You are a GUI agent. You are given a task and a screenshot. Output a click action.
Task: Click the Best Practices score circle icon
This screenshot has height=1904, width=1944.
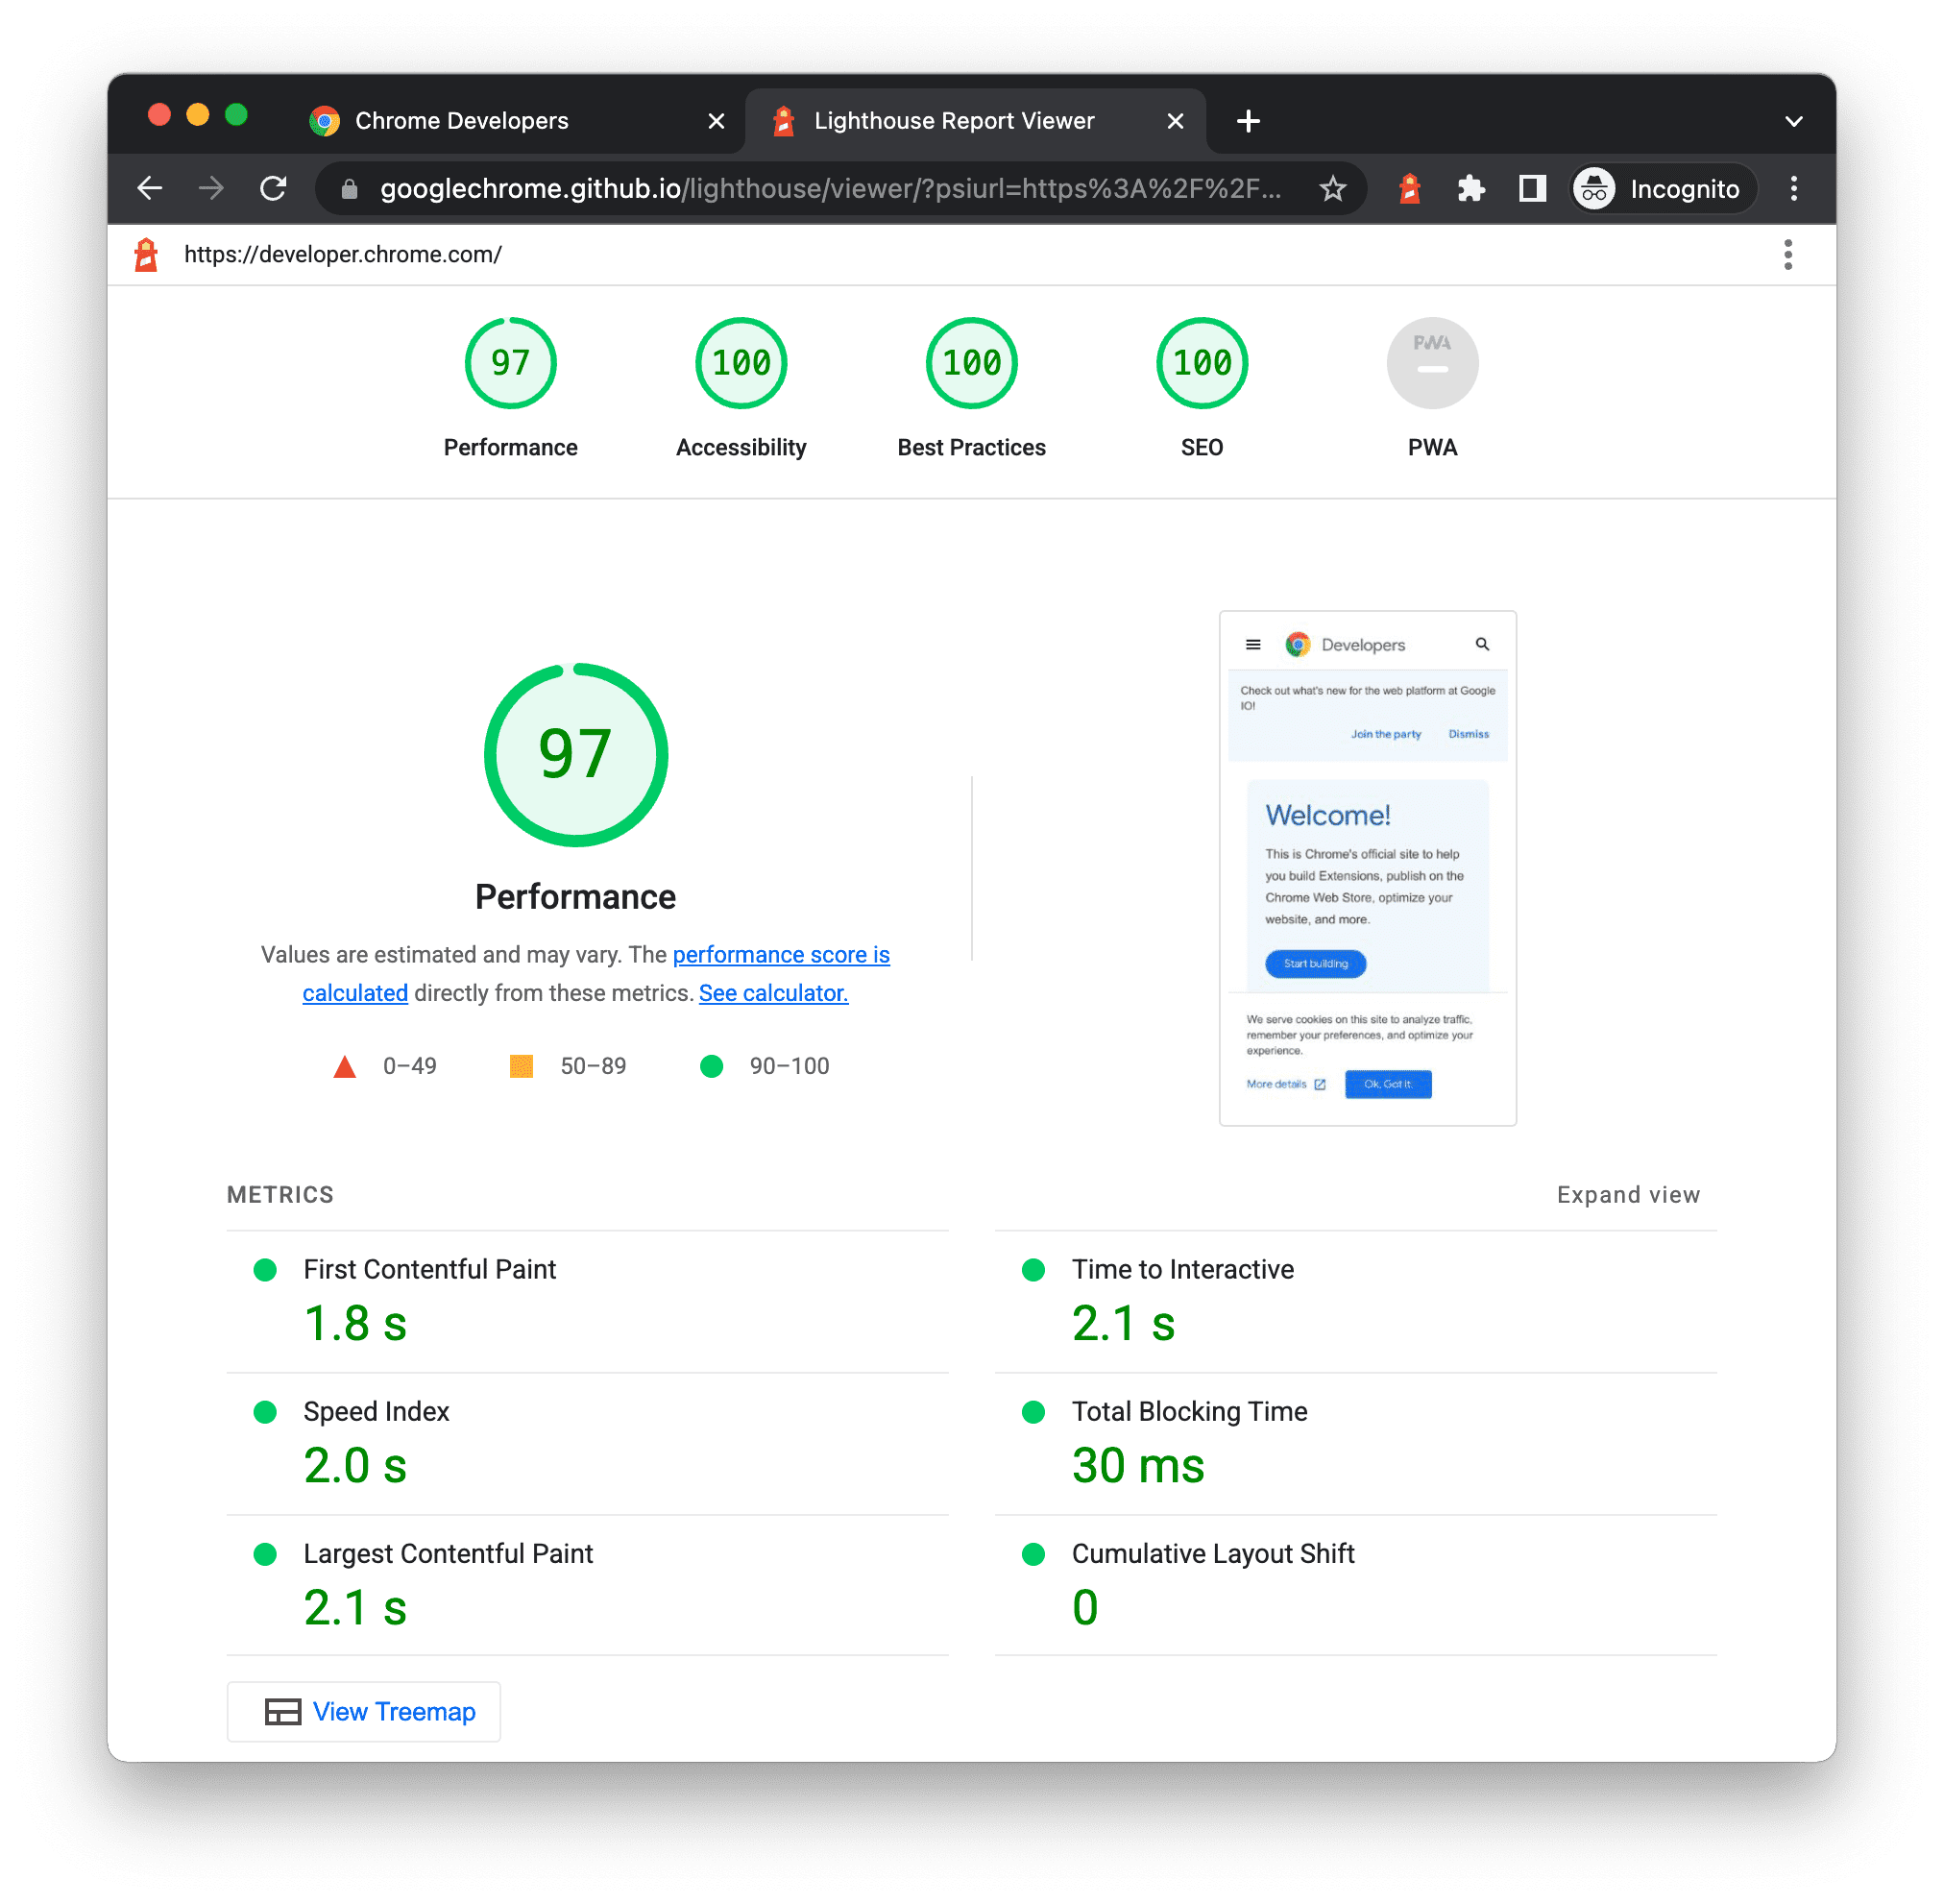pos(969,366)
